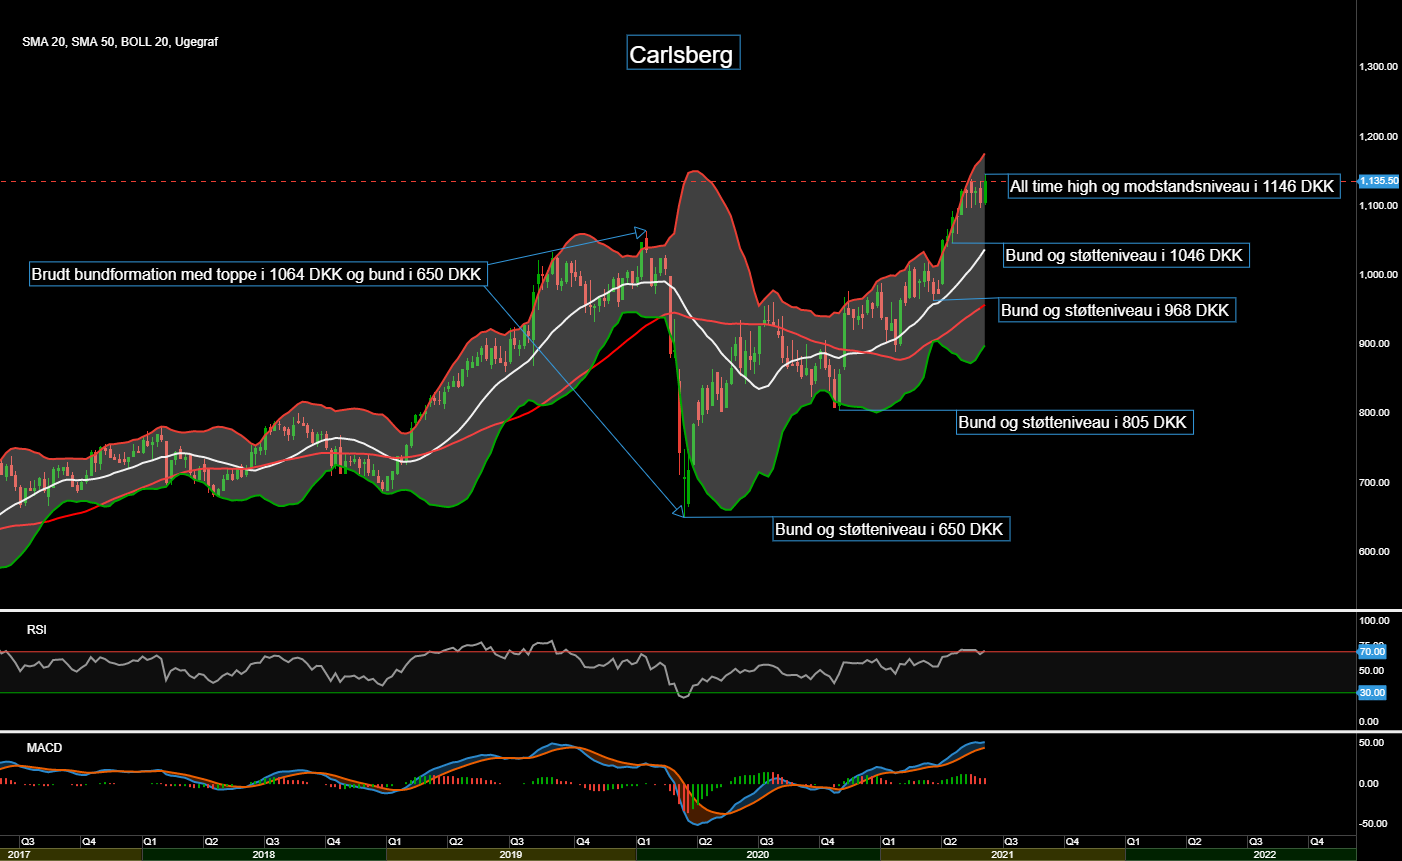This screenshot has width=1402, height=861.
Task: Click the Carlsberg chart title
Action: coord(683,54)
